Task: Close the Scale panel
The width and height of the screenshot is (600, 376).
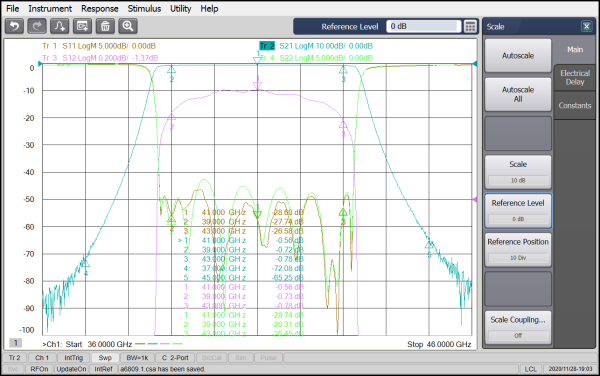Action: tap(586, 26)
